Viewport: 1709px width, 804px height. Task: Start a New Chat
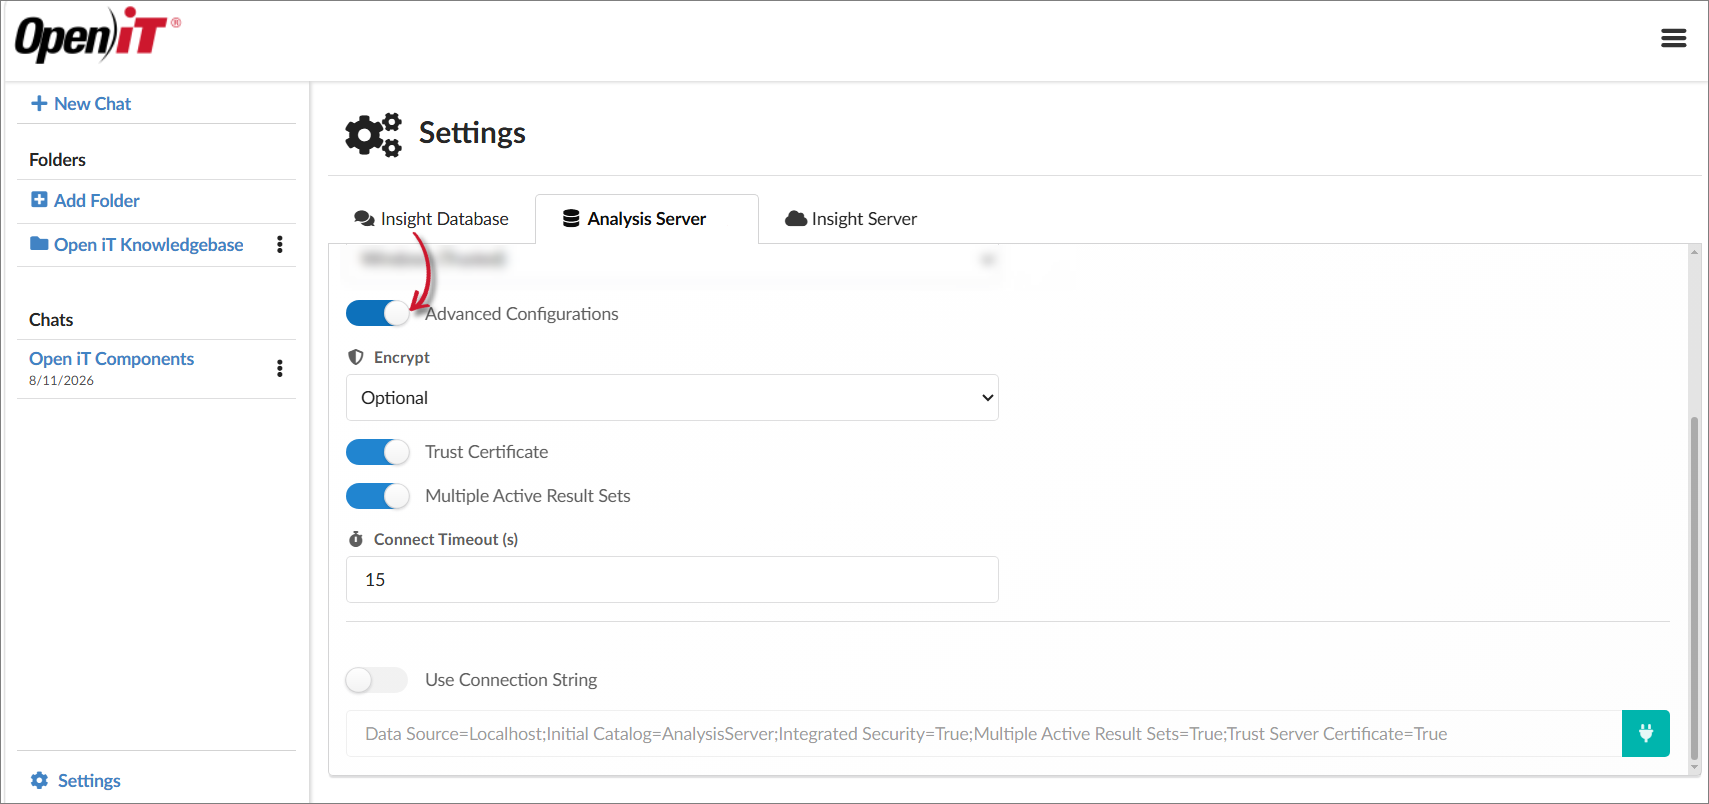[81, 103]
